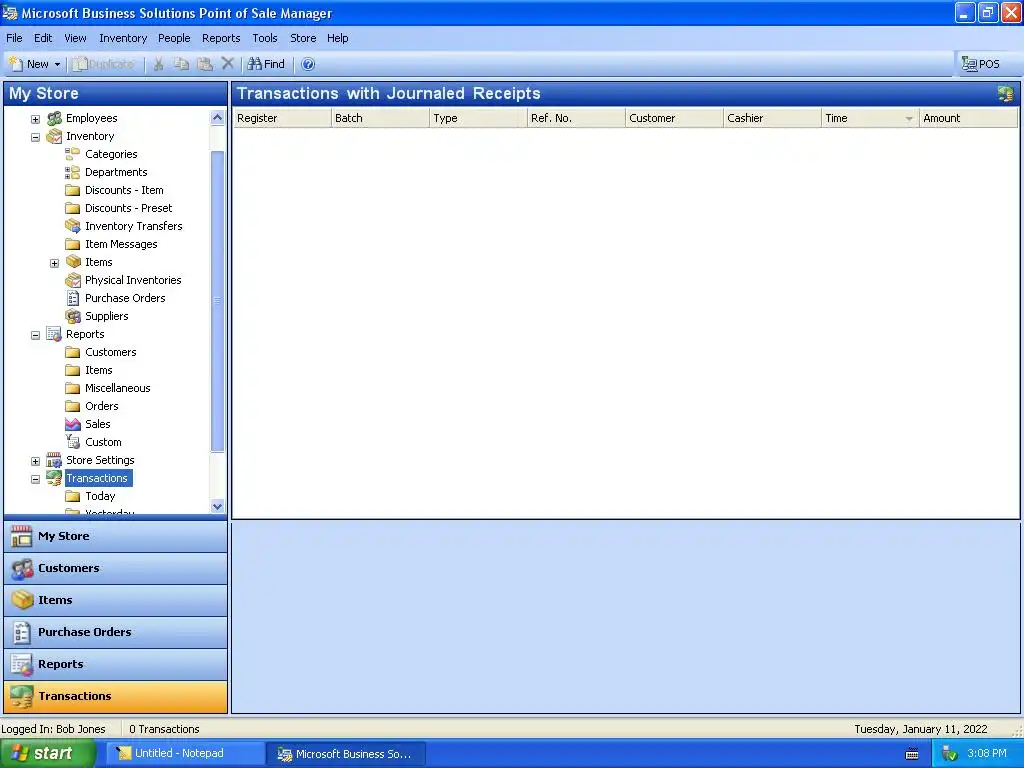This screenshot has width=1024, height=768.
Task: Click the Inventory box tree icon
Action: click(54, 136)
